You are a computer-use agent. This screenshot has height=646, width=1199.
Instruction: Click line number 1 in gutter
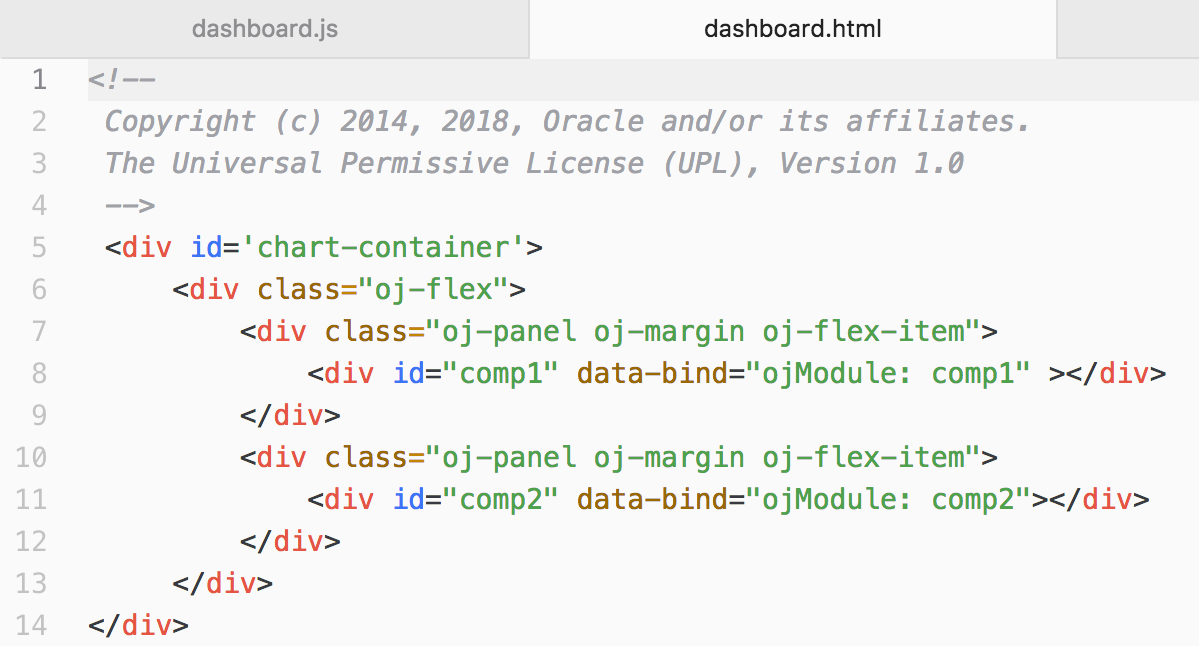[x=39, y=80]
